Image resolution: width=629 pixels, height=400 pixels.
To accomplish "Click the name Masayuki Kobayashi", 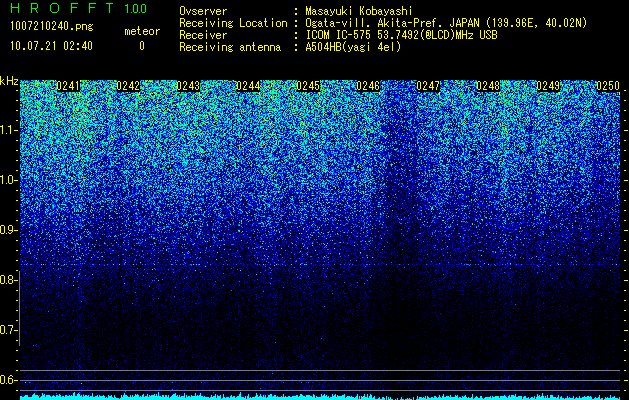I will tap(359, 11).
